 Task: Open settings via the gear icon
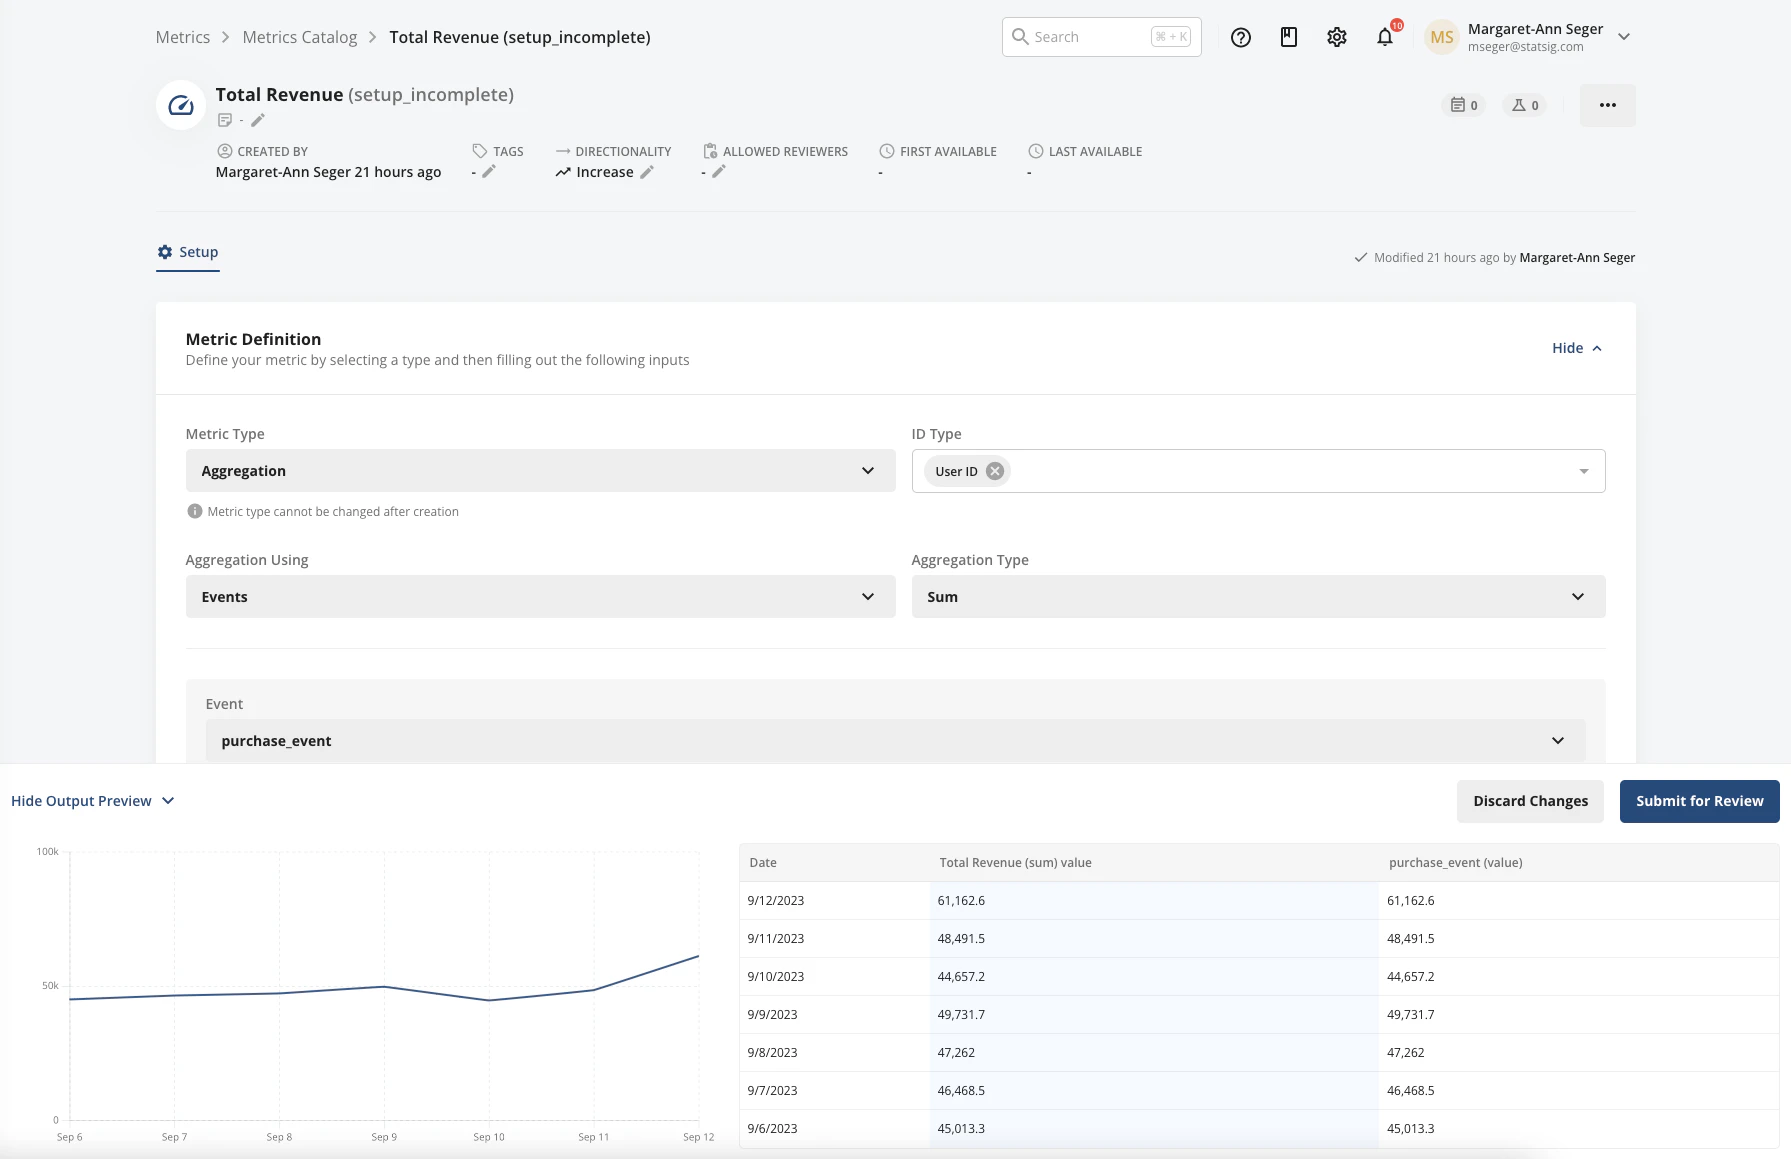click(x=1336, y=37)
